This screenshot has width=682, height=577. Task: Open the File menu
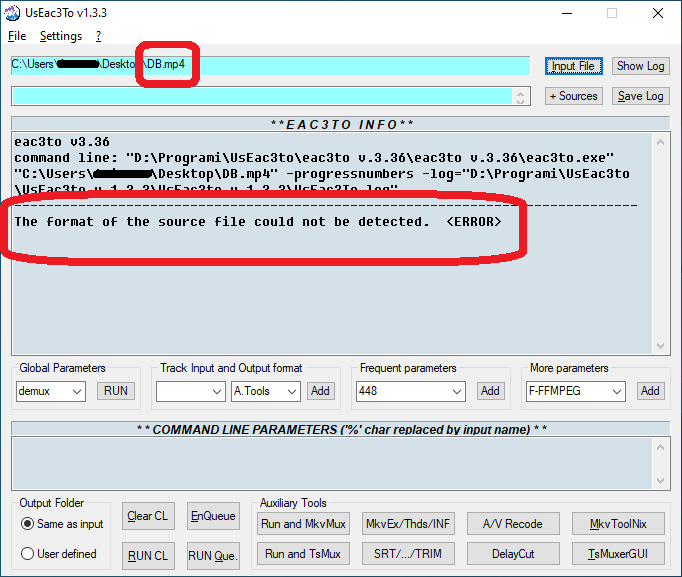click(x=17, y=36)
